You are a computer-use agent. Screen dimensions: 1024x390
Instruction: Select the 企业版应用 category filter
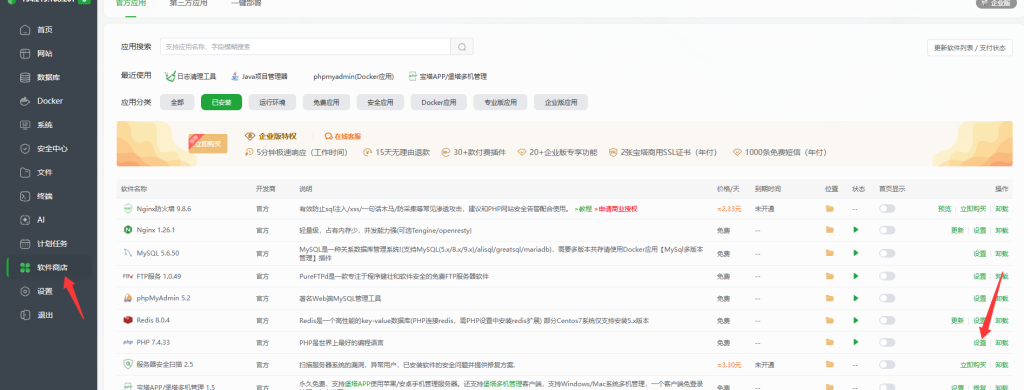tap(561, 103)
